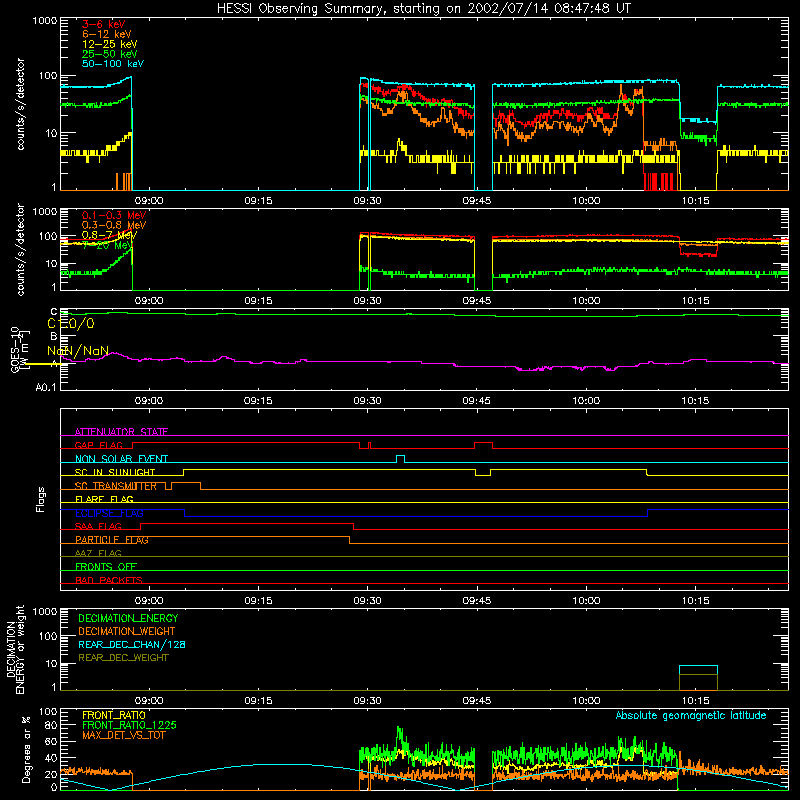Viewport: 800px width, 800px height.
Task: Click the DECIMATION_WEIGHT legend label
Action: pos(127,631)
